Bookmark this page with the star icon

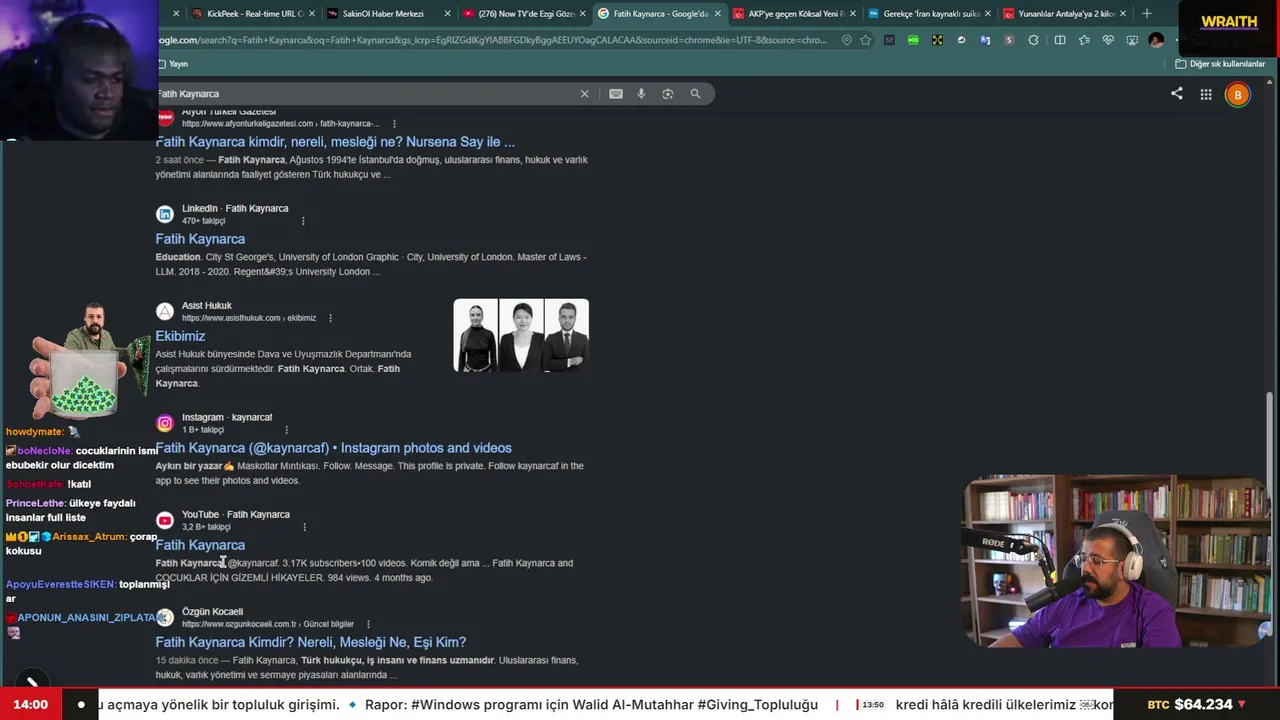(x=865, y=40)
